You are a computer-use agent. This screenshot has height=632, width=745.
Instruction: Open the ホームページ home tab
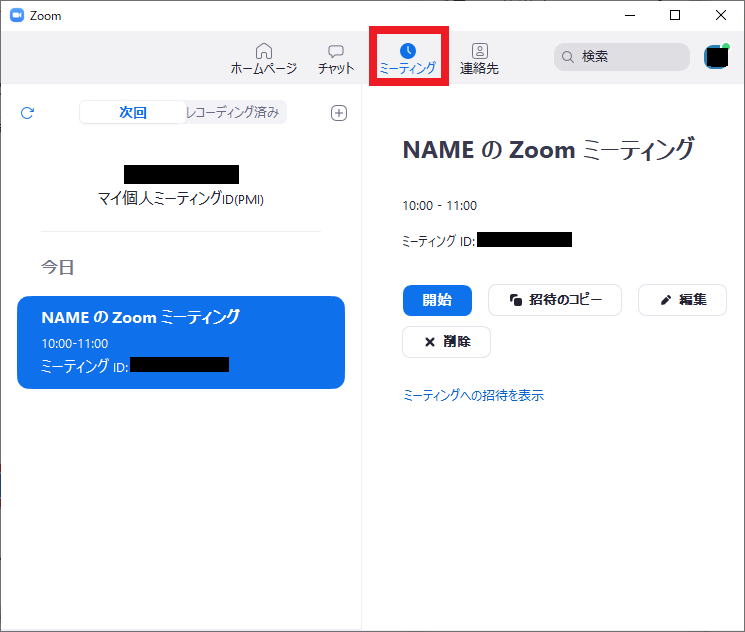click(264, 58)
